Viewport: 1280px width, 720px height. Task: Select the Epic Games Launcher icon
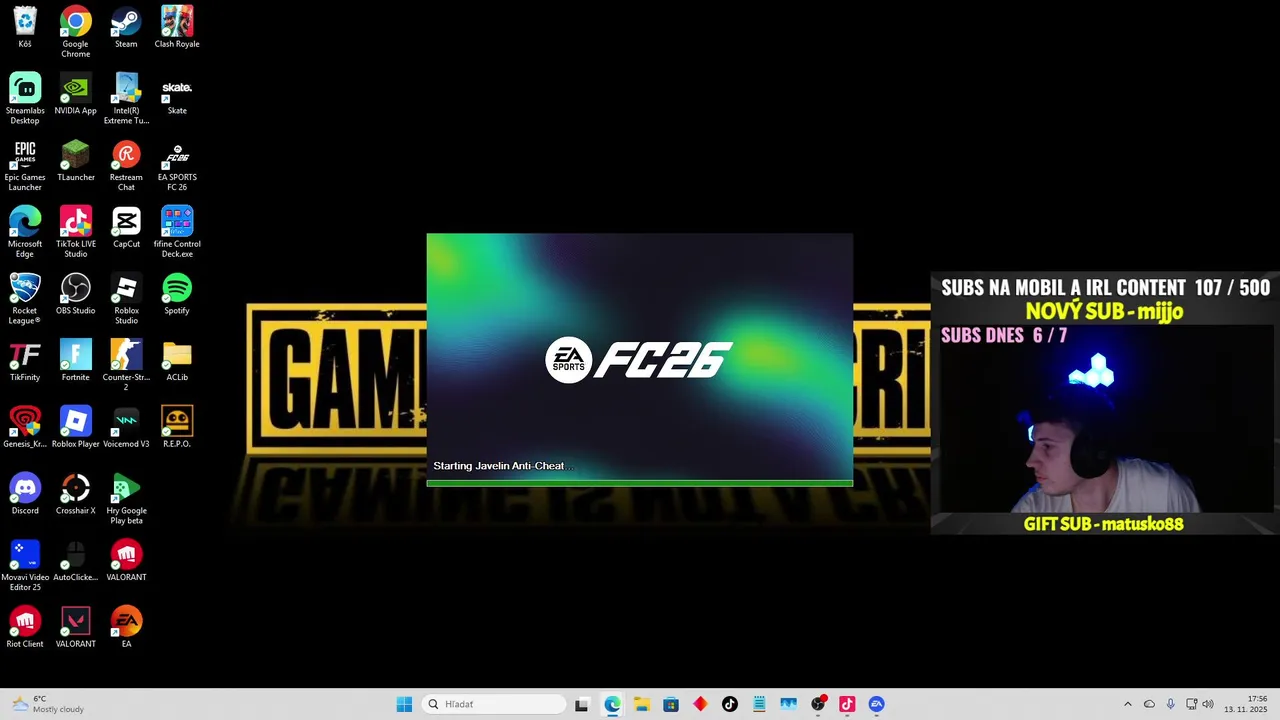[25, 165]
